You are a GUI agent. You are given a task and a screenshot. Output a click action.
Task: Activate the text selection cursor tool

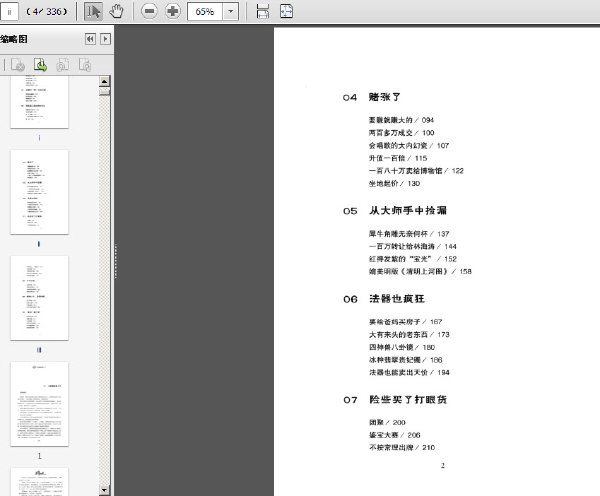point(93,11)
